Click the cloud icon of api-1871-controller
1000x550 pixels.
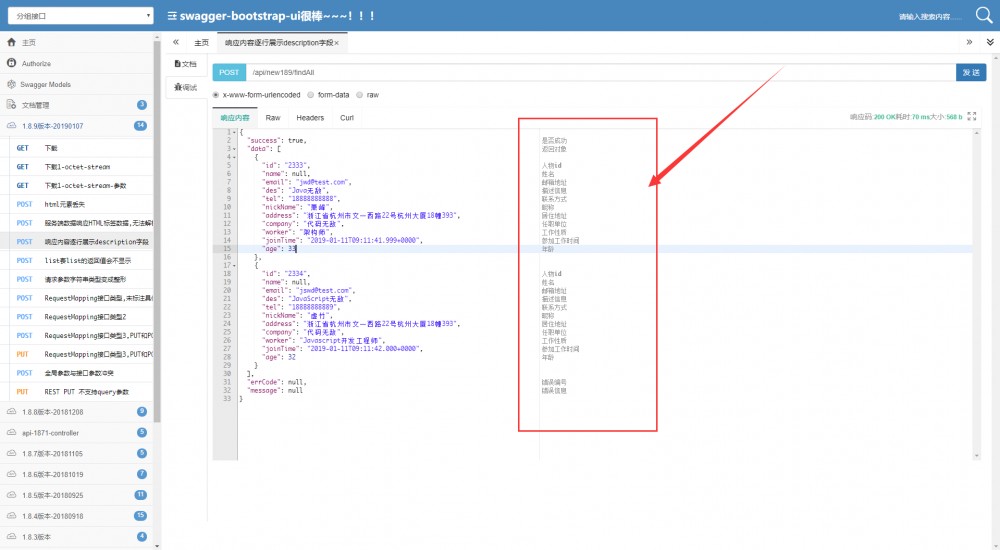pyautogui.click(x=11, y=433)
